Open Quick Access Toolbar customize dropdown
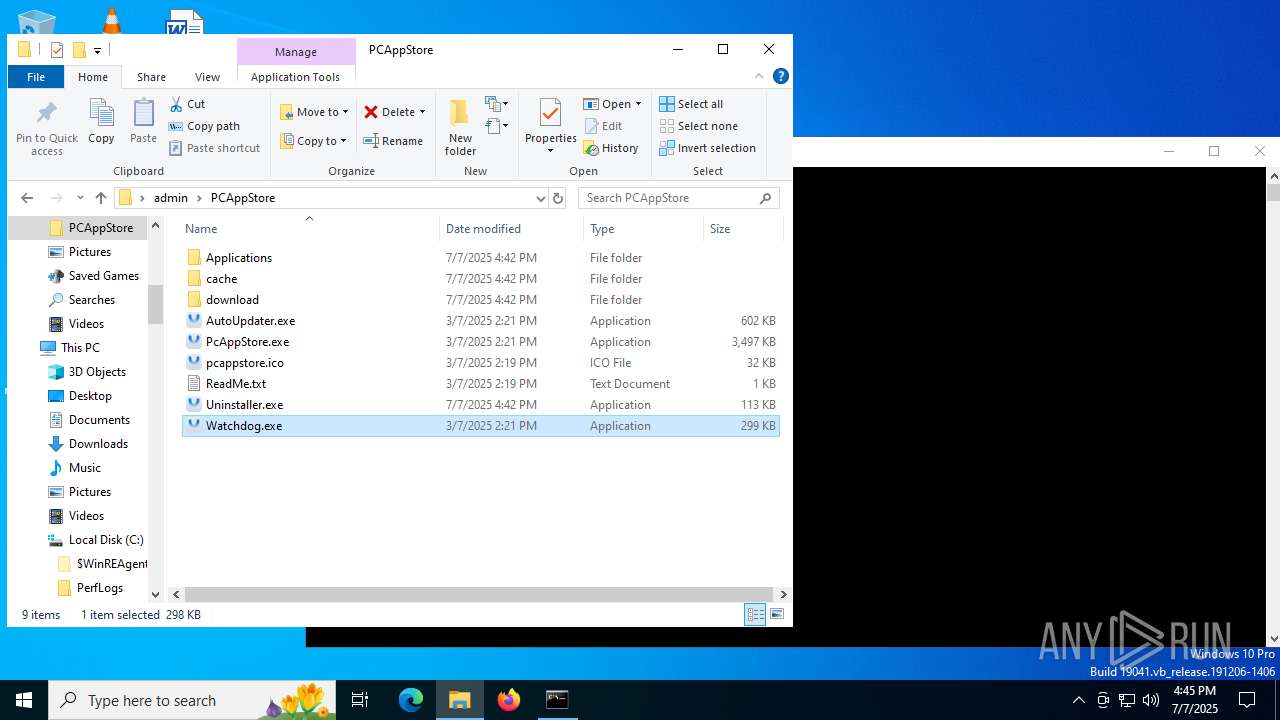Screen dimensions: 1280x720 97,50
